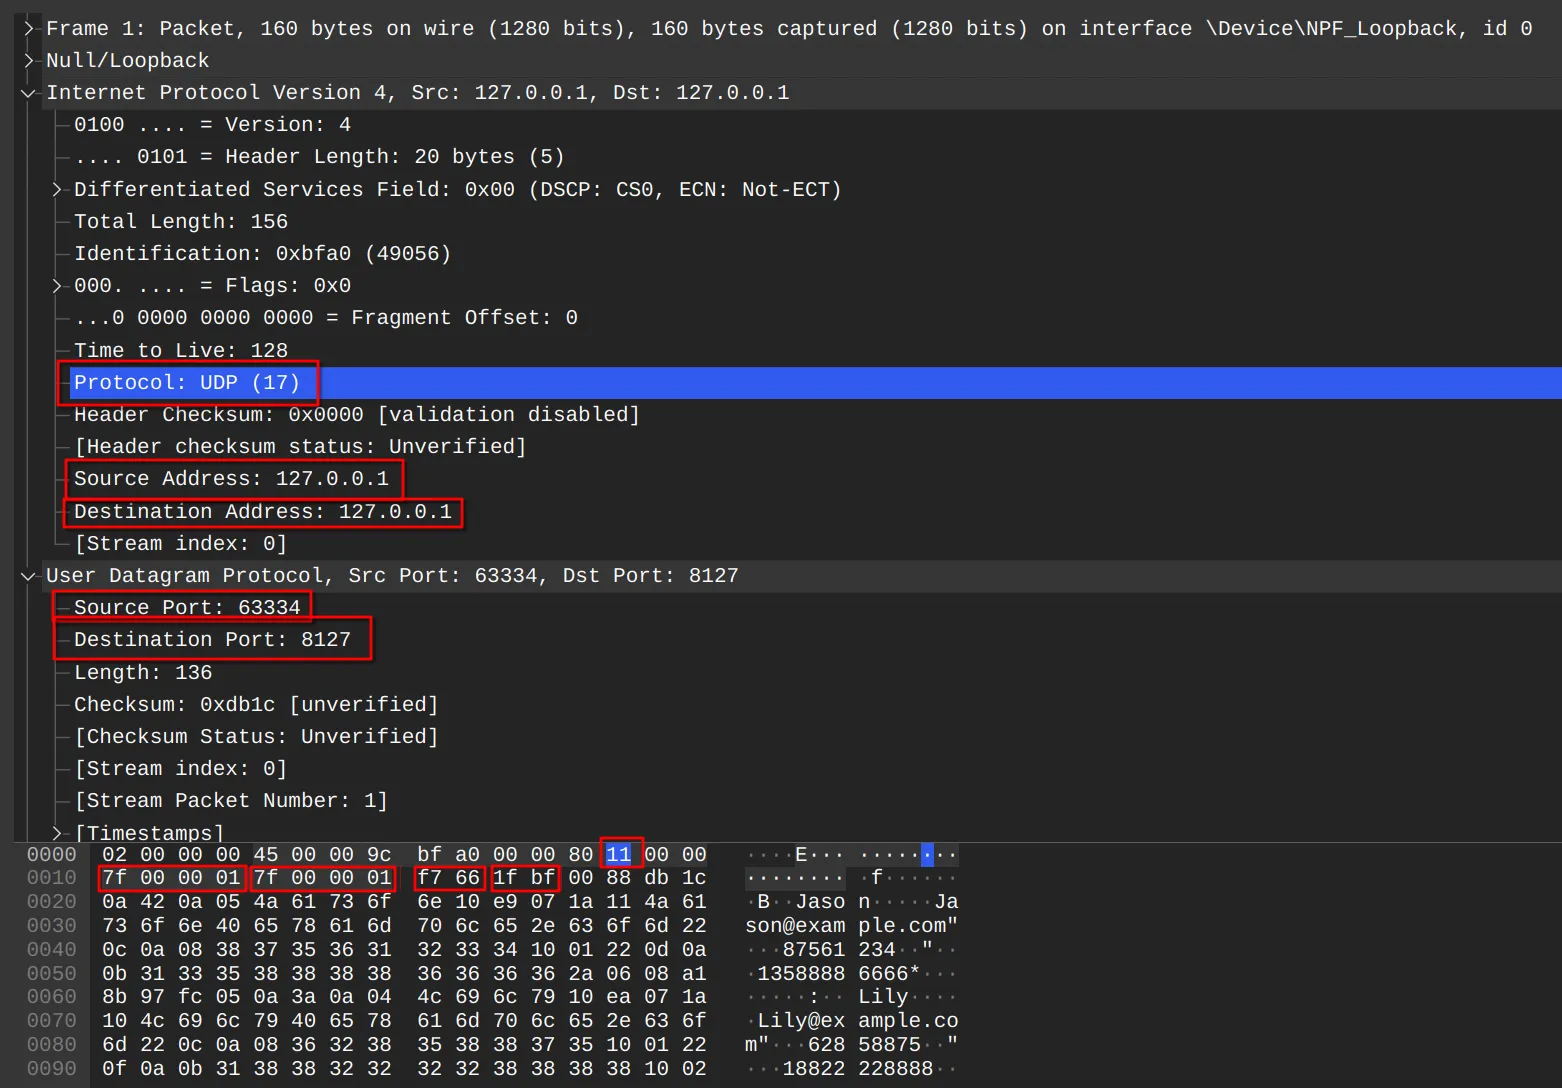Collapse the User Datagram Protocol section

tap(29, 576)
